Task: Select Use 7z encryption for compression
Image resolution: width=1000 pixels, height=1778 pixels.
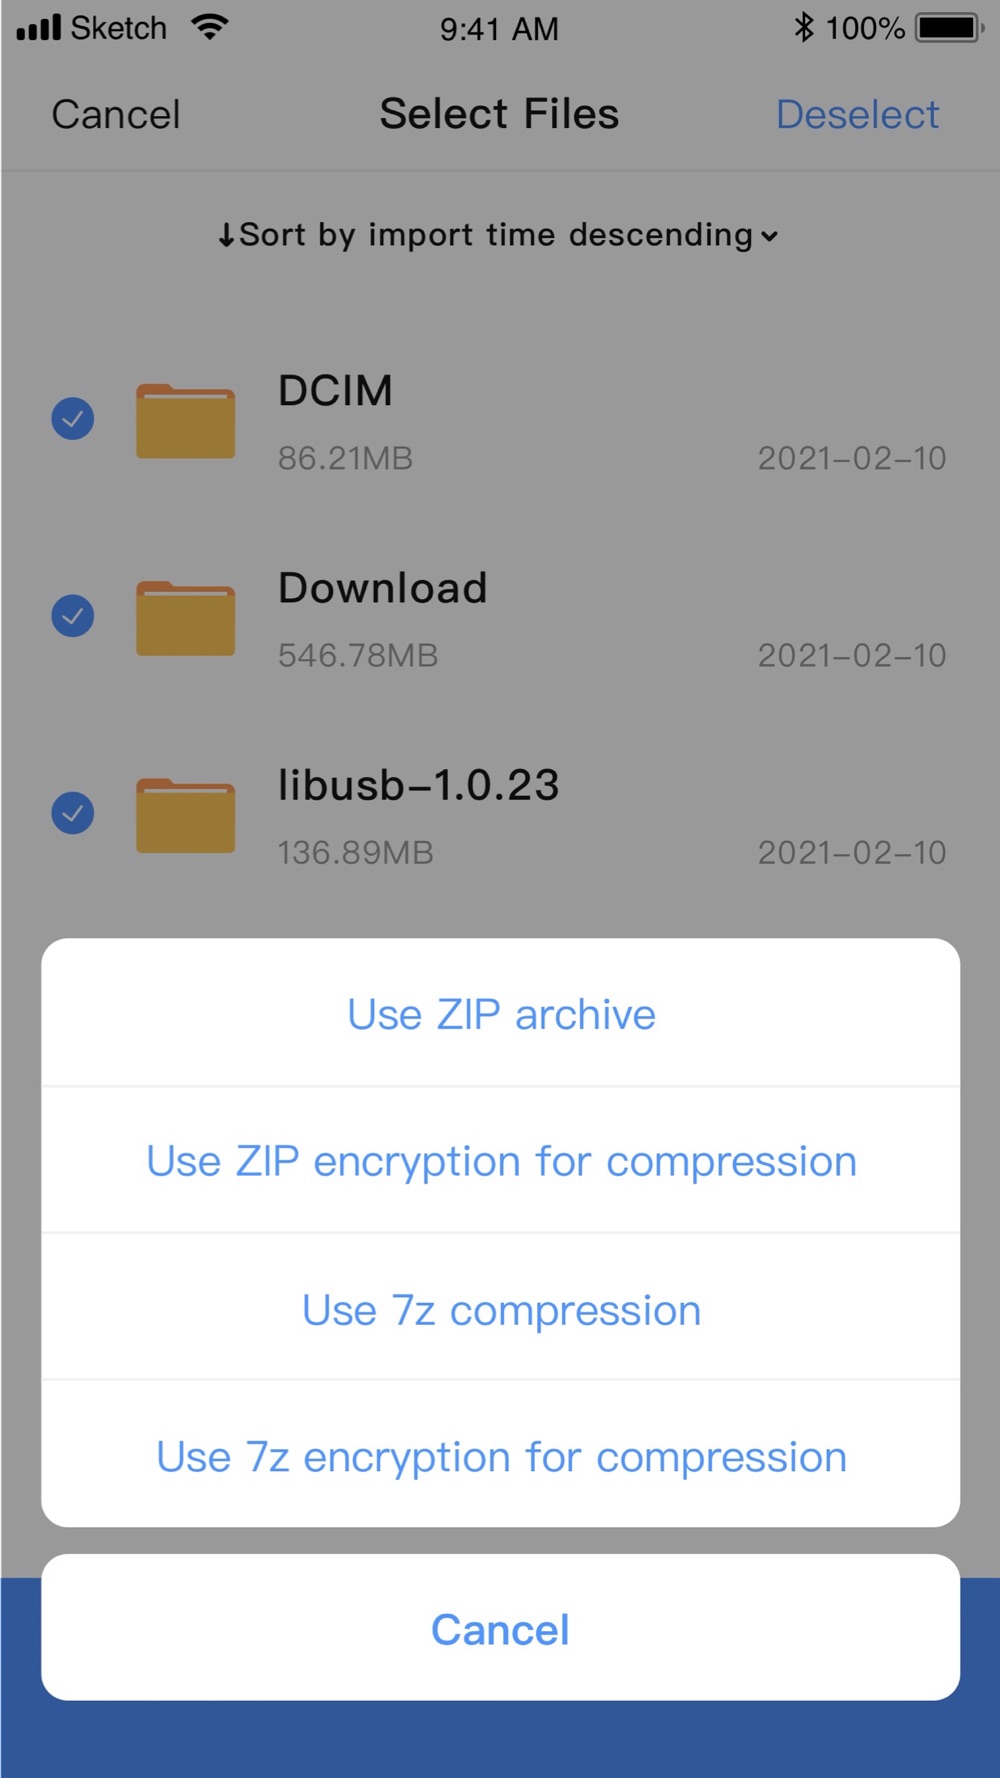Action: pos(501,1455)
